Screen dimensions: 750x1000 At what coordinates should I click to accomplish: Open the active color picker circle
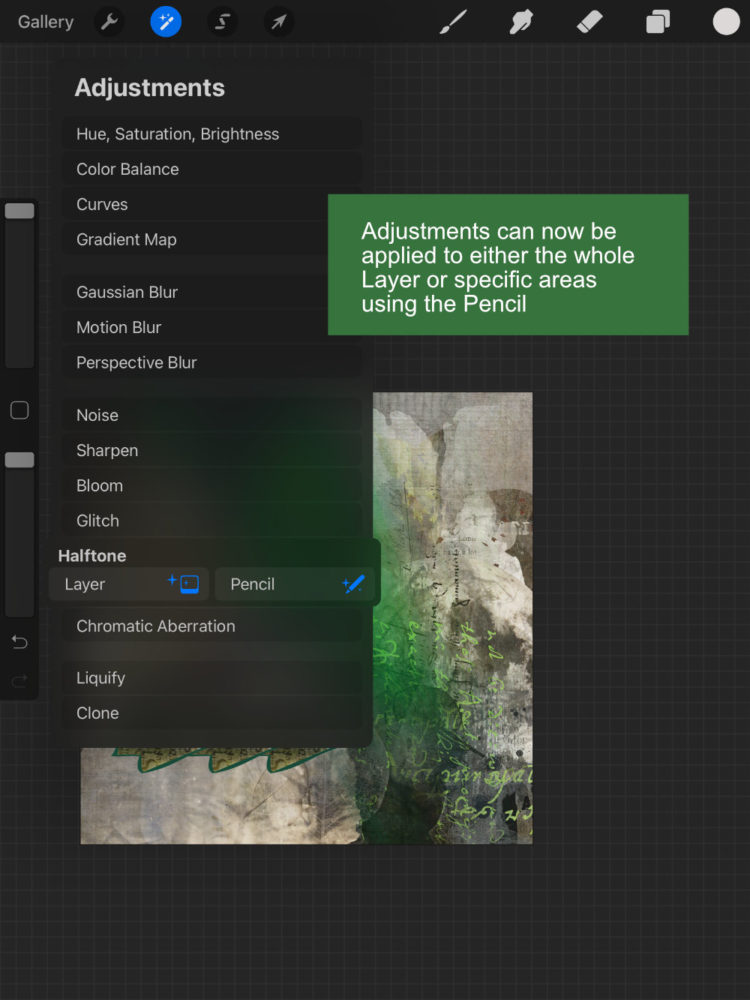(x=726, y=21)
